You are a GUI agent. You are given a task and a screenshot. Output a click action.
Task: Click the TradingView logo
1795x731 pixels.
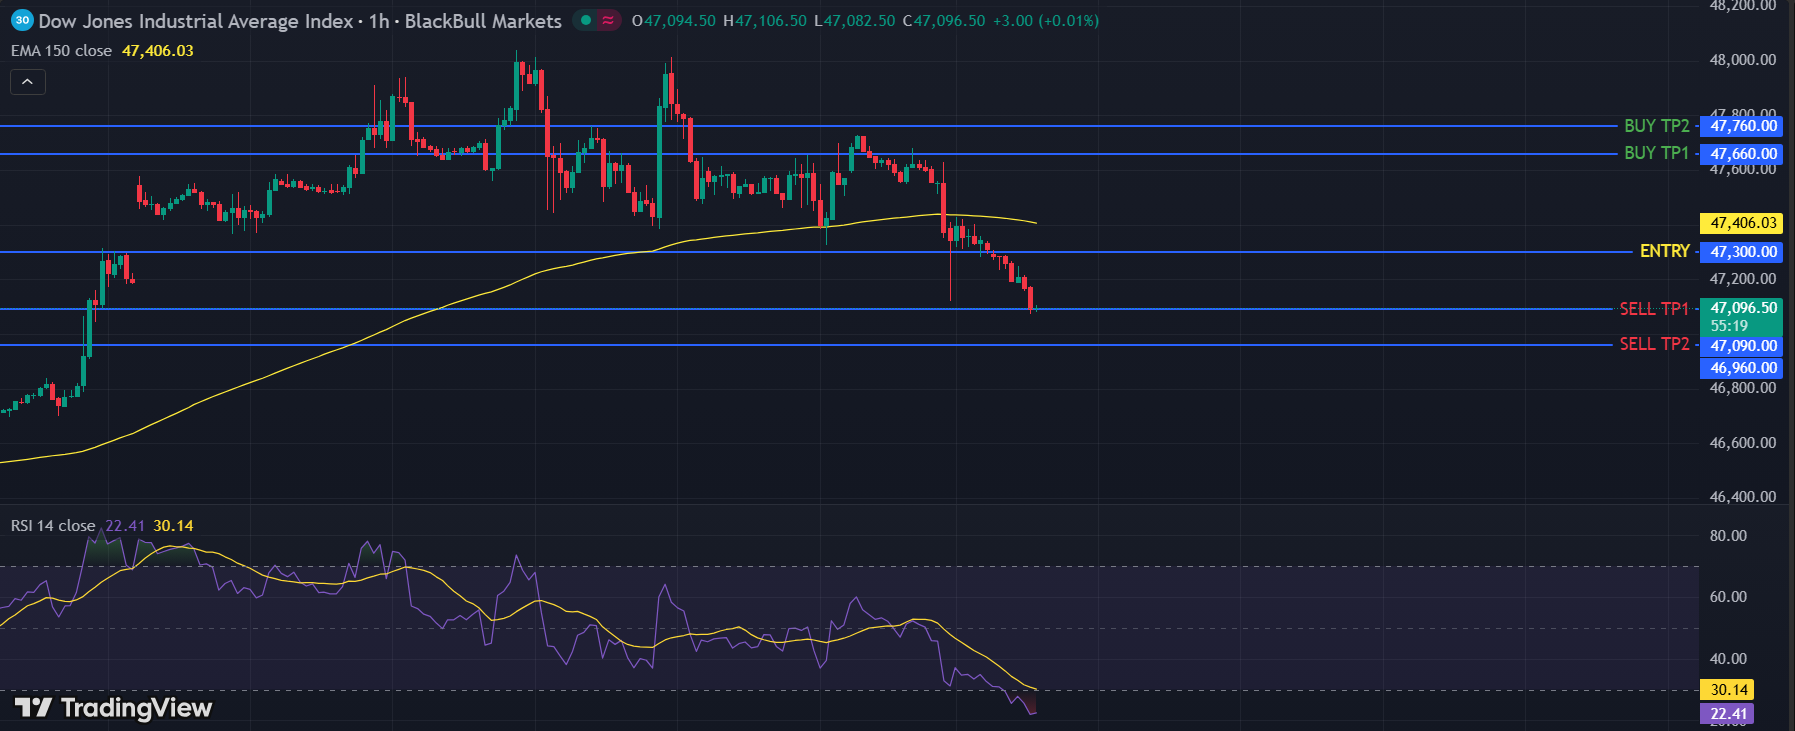point(114,708)
